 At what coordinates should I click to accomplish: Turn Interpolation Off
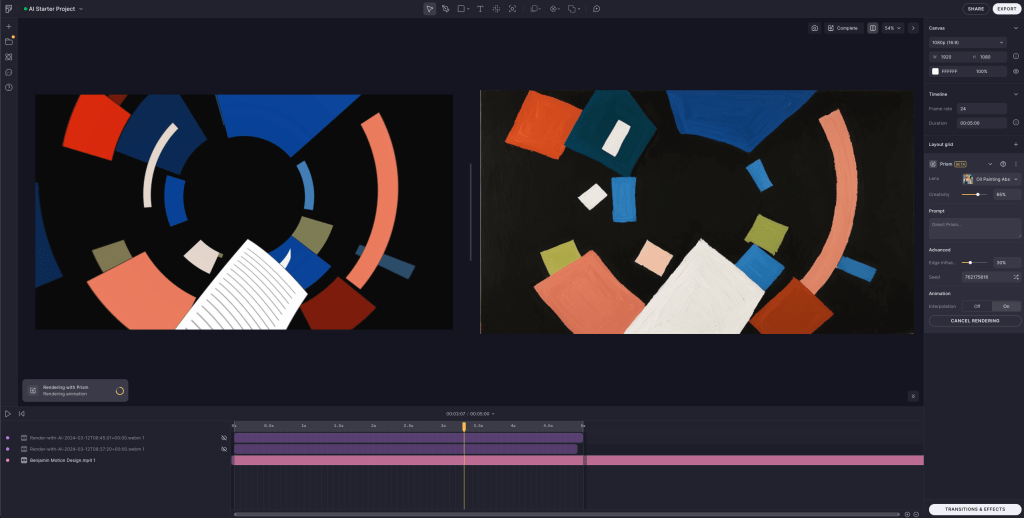pyautogui.click(x=977, y=306)
